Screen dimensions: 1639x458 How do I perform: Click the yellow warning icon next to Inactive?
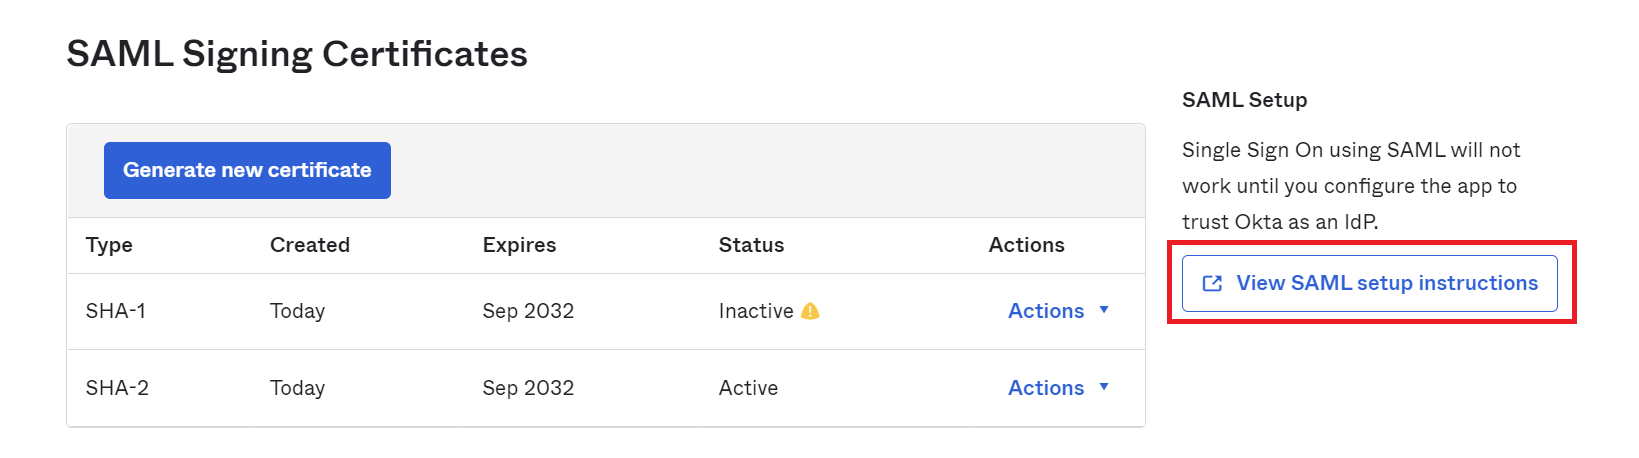coord(811,311)
